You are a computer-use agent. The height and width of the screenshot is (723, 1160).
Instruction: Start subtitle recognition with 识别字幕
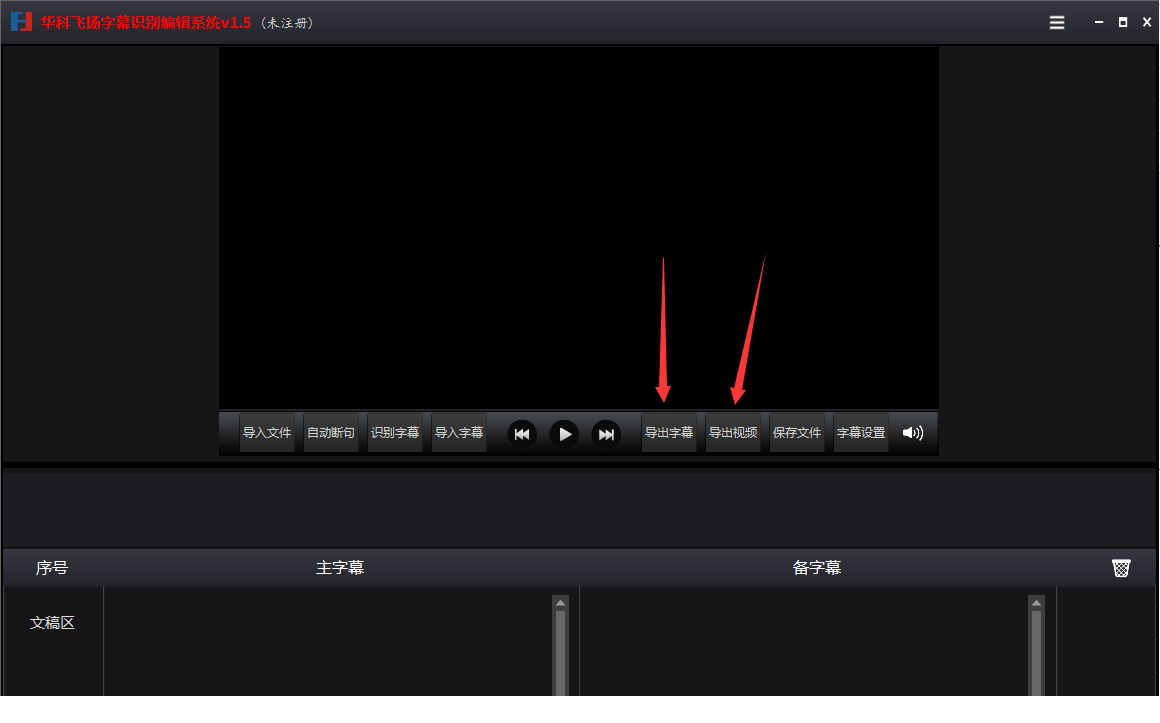click(395, 433)
